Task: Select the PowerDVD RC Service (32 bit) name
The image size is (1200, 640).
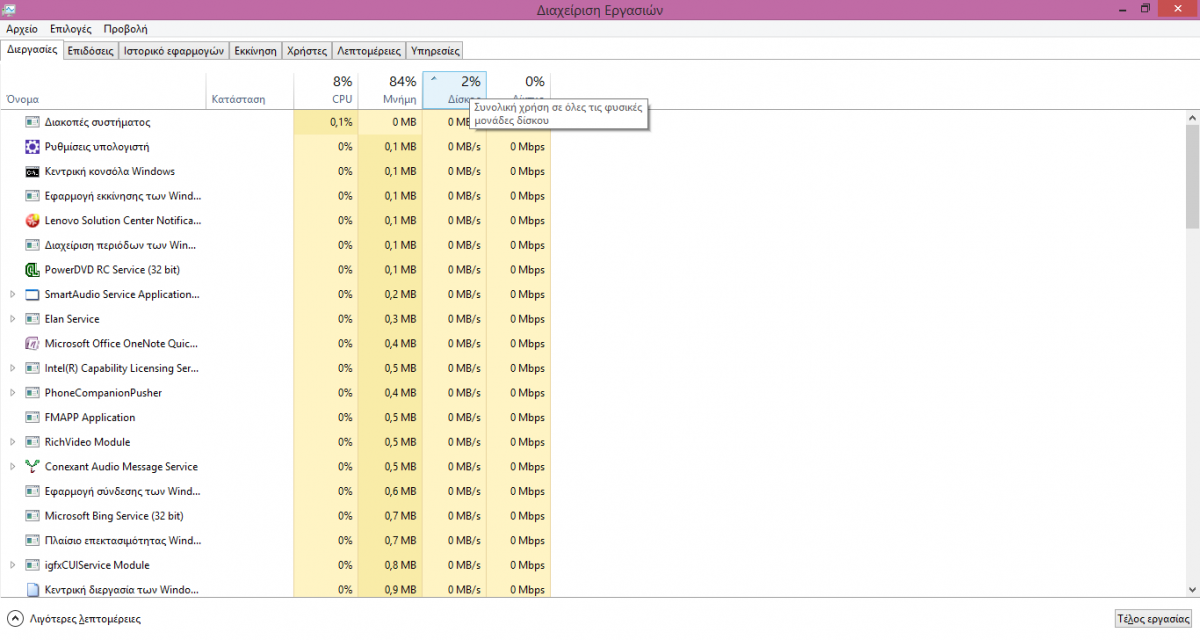Action: (x=112, y=270)
